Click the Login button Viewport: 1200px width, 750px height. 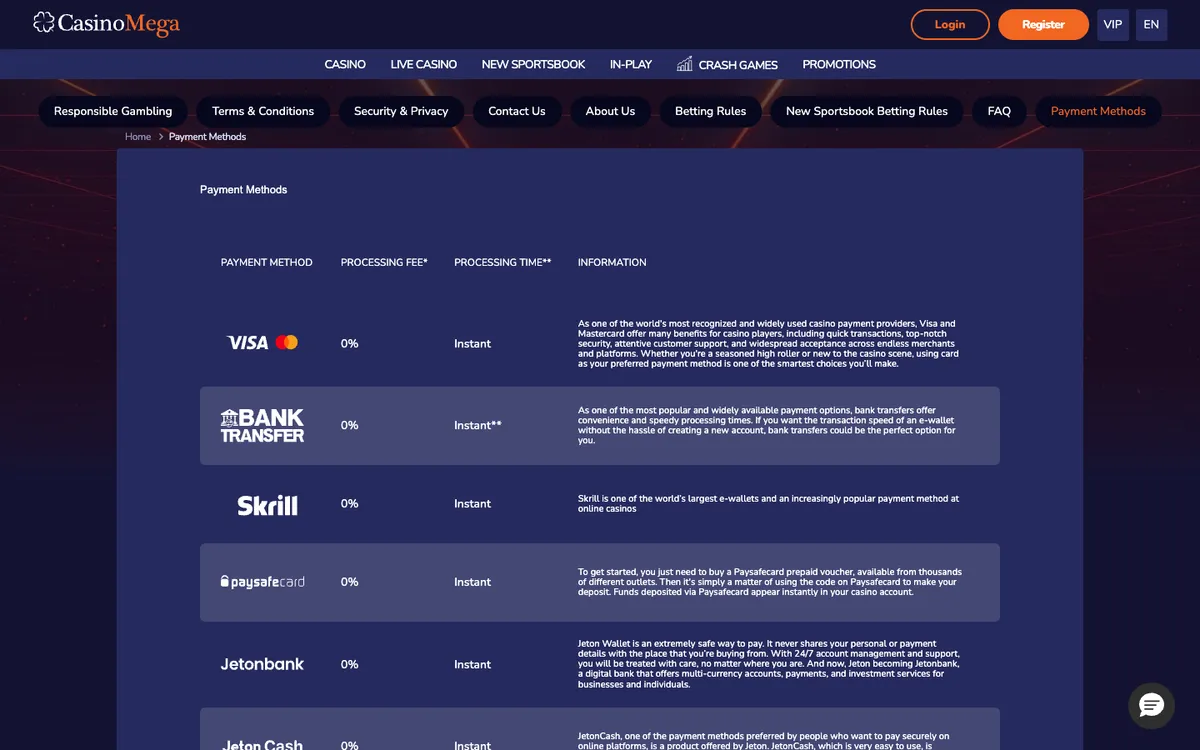pyautogui.click(x=950, y=24)
